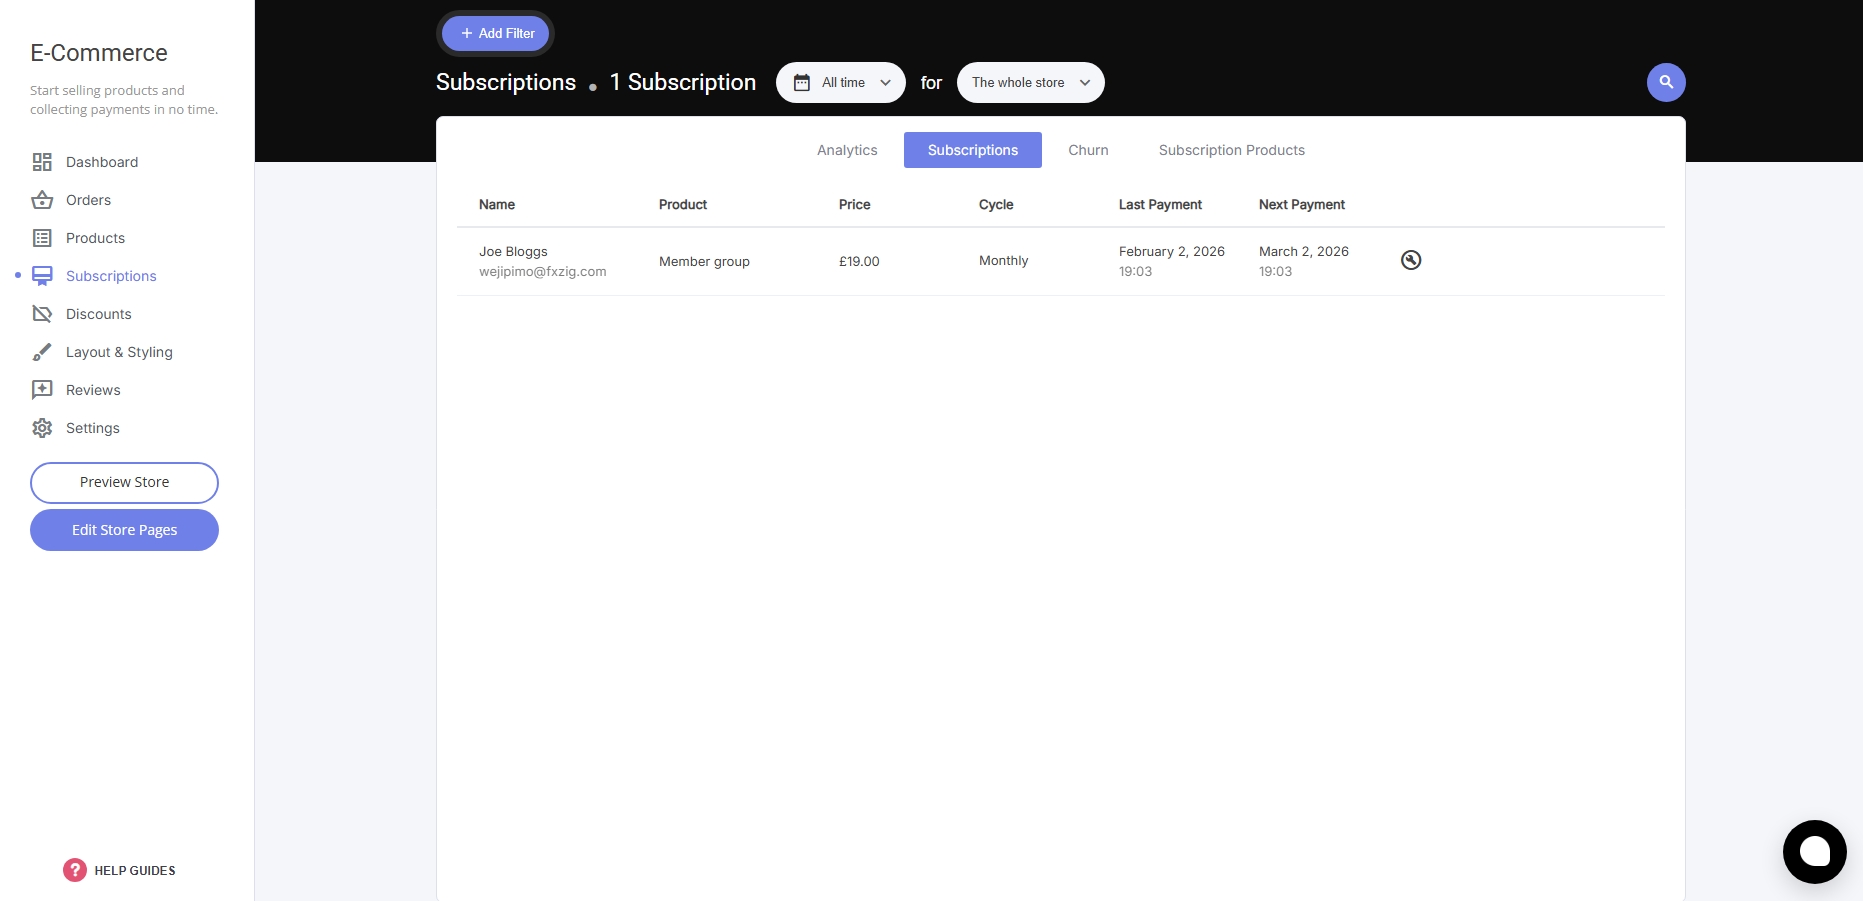
Task: Click the Orders basket icon
Action: [42, 200]
